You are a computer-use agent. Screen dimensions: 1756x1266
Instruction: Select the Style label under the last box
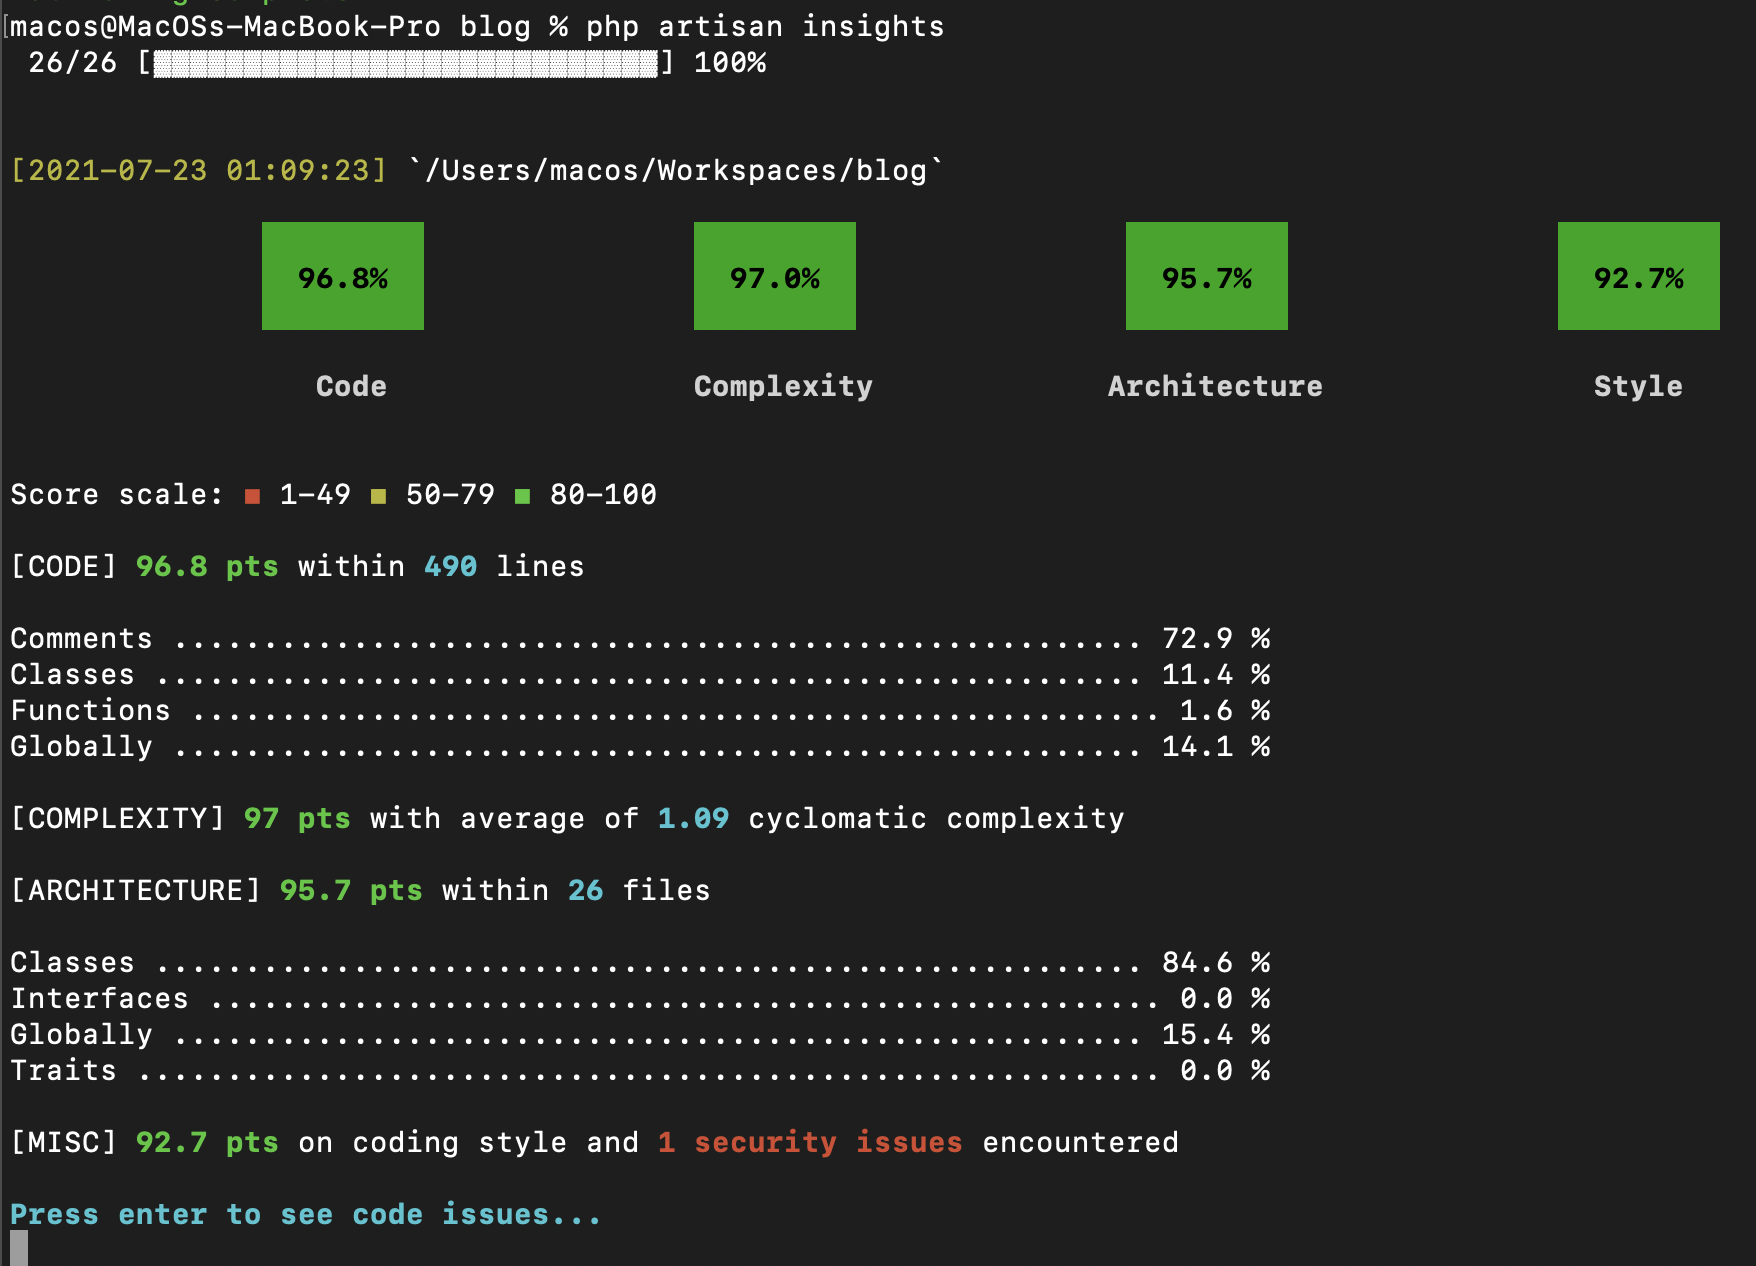(x=1638, y=386)
